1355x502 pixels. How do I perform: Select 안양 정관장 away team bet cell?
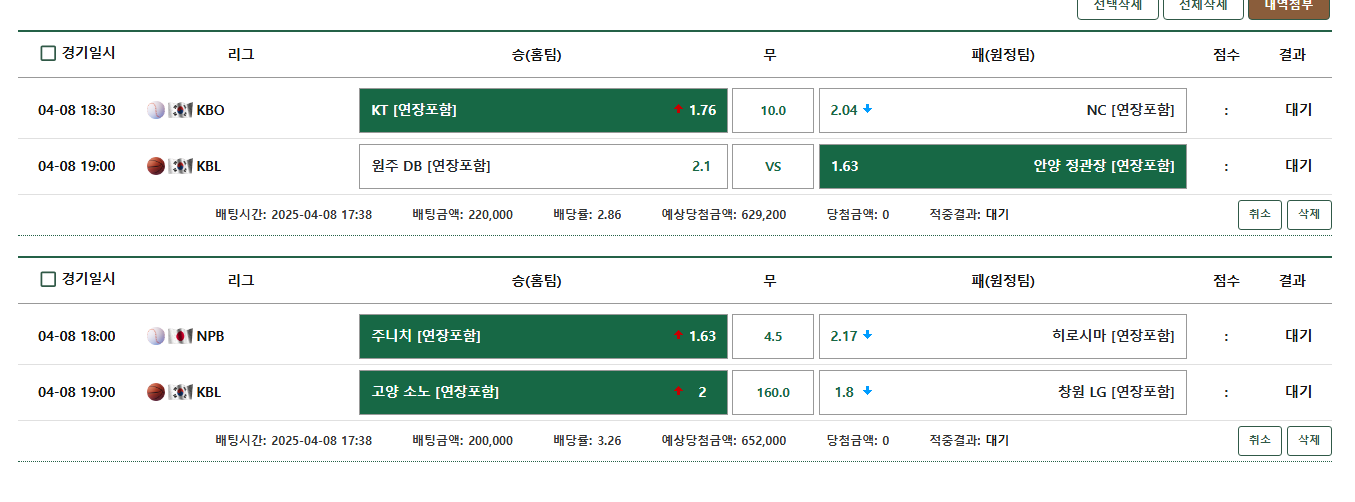tap(1003, 166)
